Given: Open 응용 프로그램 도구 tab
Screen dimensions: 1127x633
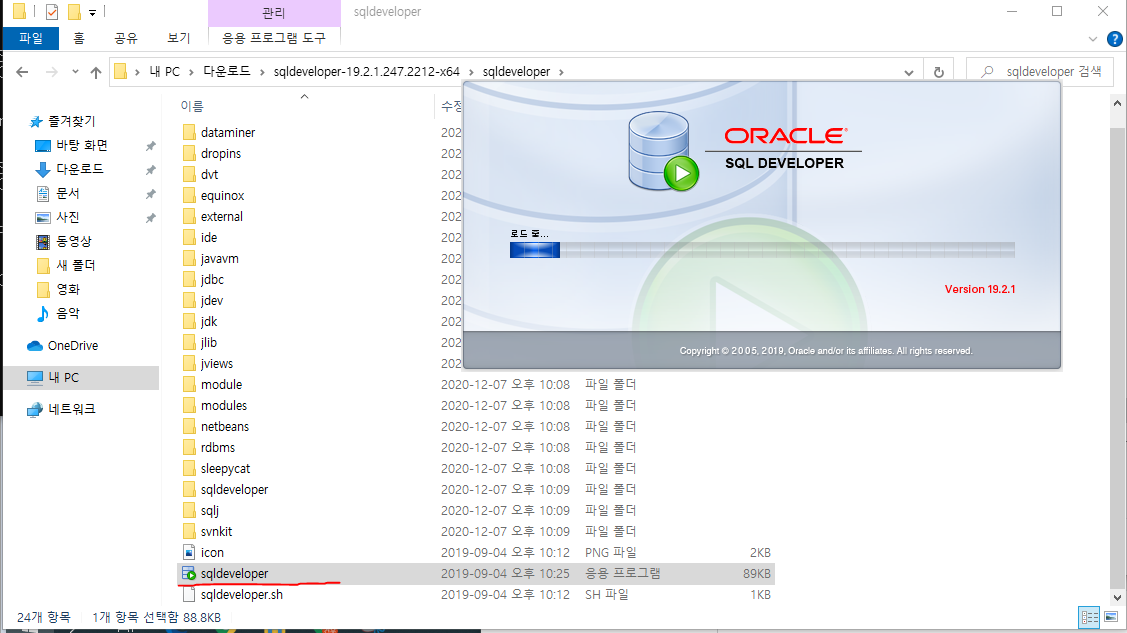Looking at the screenshot, I should pyautogui.click(x=274, y=38).
